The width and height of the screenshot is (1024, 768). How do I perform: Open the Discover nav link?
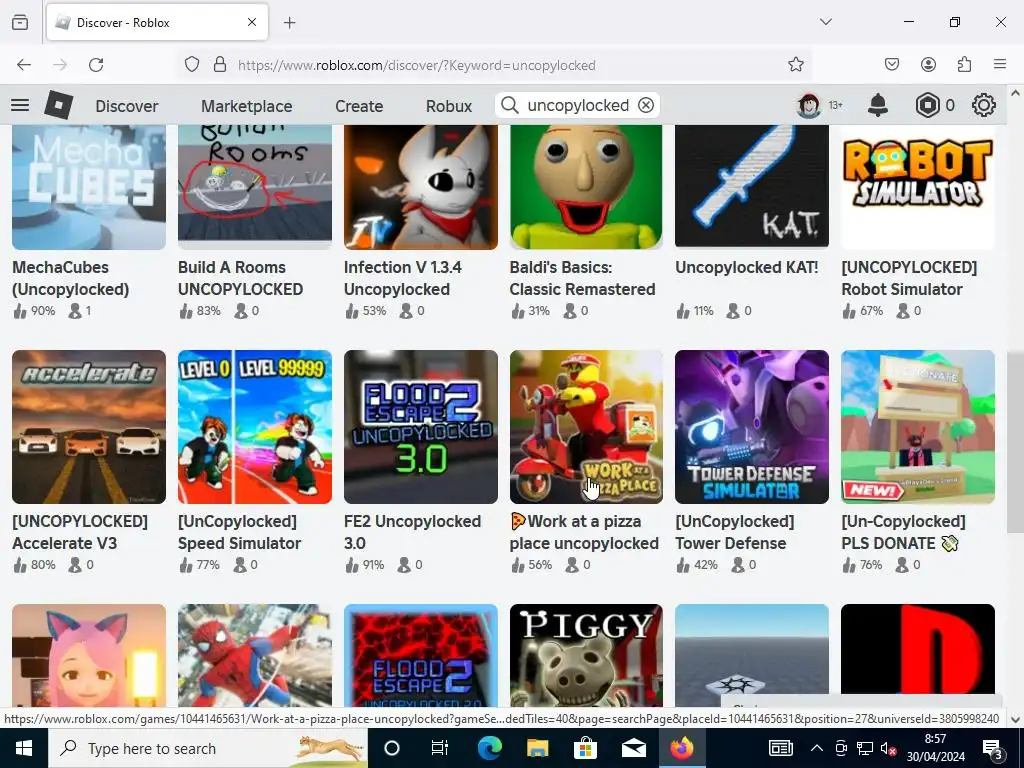pyautogui.click(x=127, y=106)
